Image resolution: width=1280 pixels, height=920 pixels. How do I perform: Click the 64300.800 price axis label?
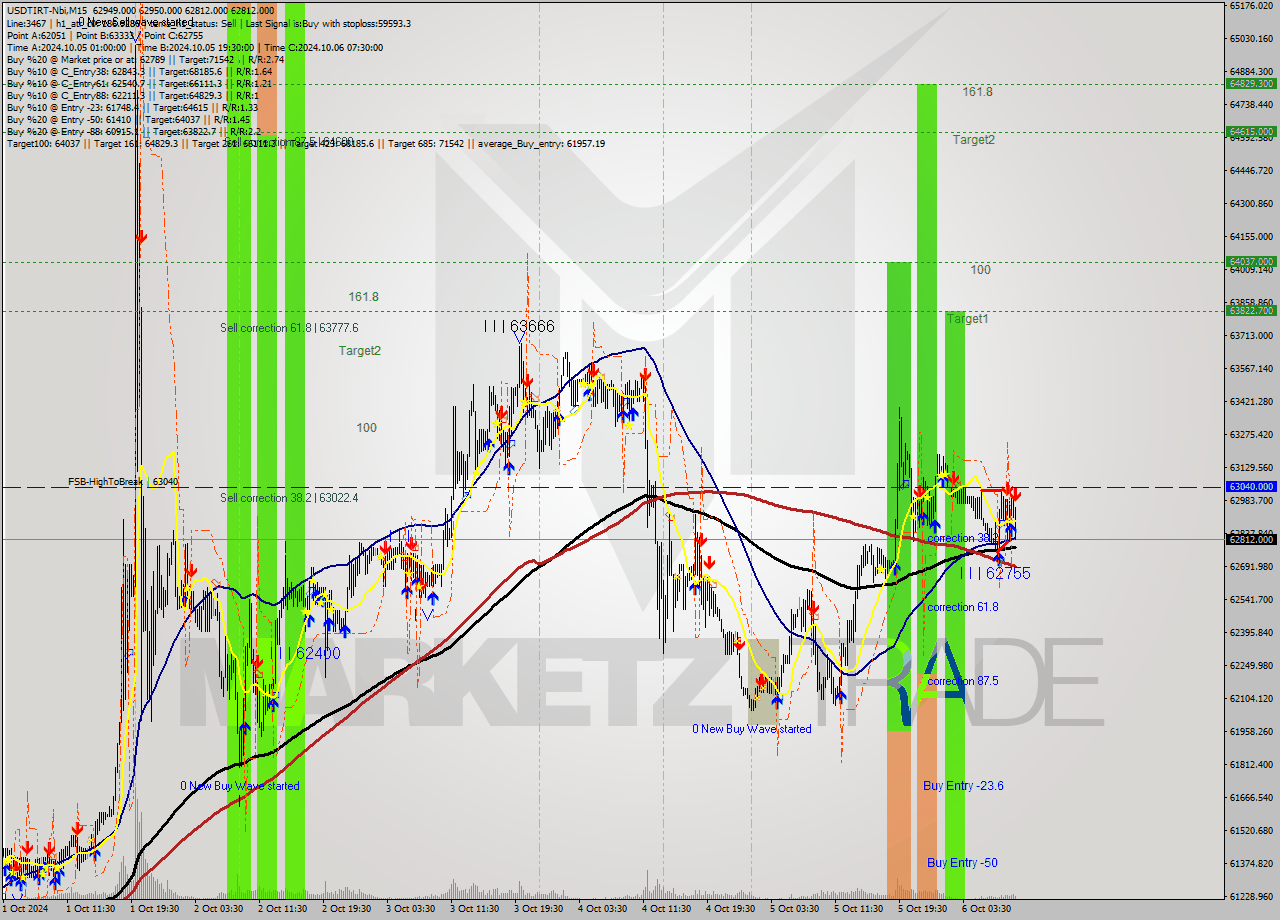[1251, 204]
